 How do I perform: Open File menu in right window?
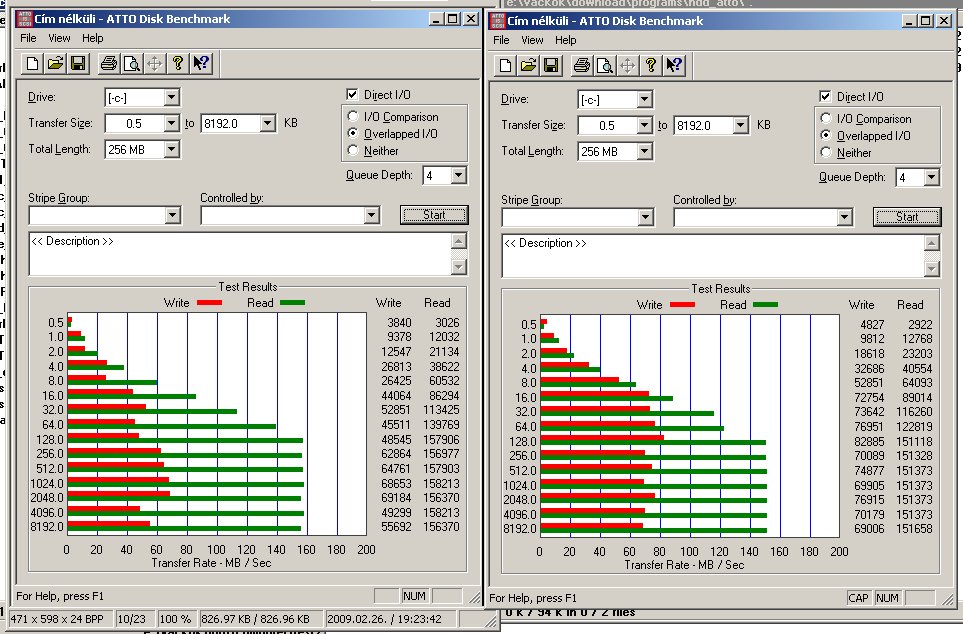pos(501,40)
